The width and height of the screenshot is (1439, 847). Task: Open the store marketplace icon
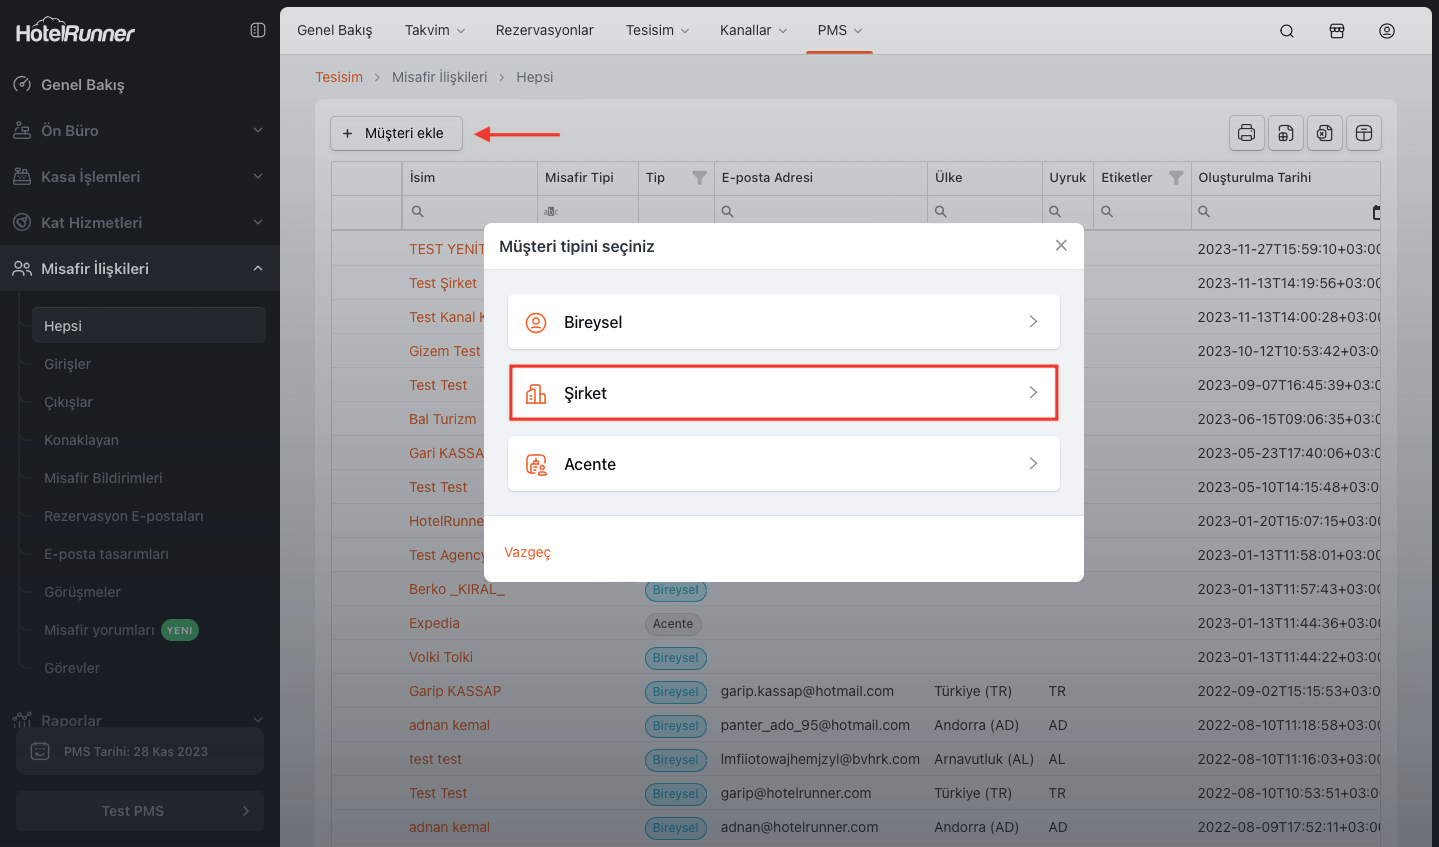[1337, 31]
